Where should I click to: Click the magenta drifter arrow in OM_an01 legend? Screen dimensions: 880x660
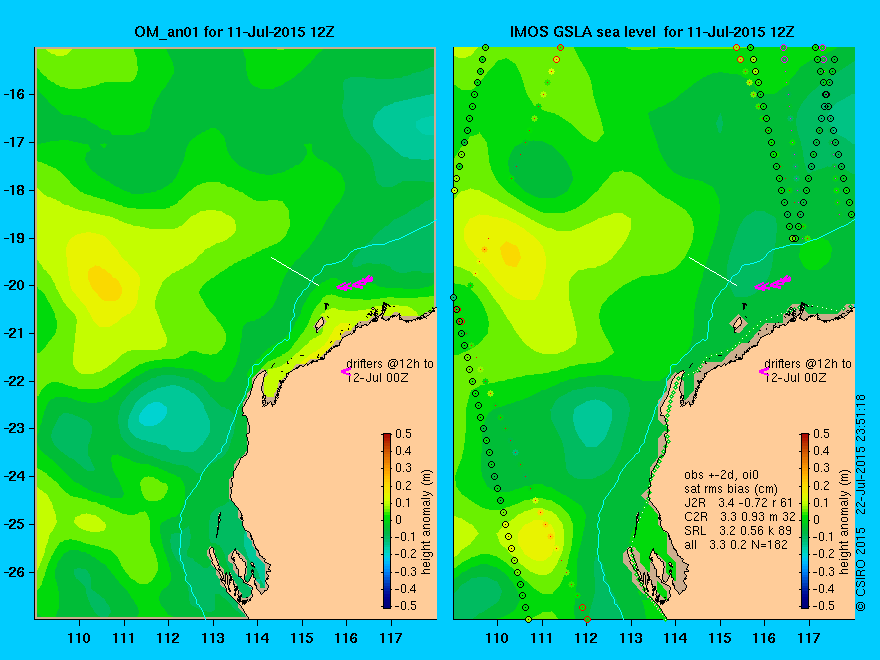click(x=346, y=371)
